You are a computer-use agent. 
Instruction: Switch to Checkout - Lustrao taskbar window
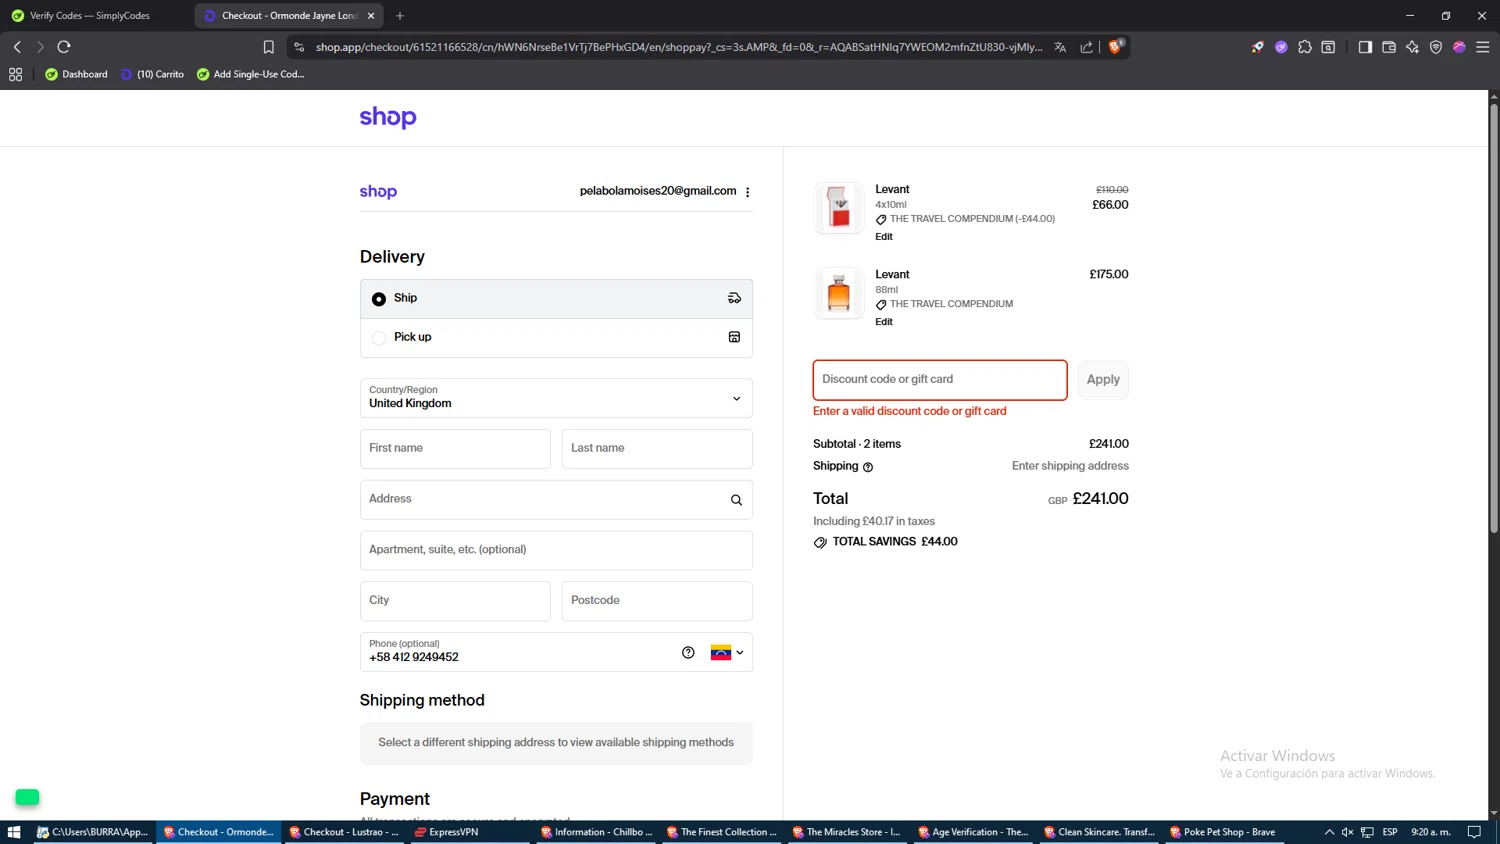click(344, 832)
